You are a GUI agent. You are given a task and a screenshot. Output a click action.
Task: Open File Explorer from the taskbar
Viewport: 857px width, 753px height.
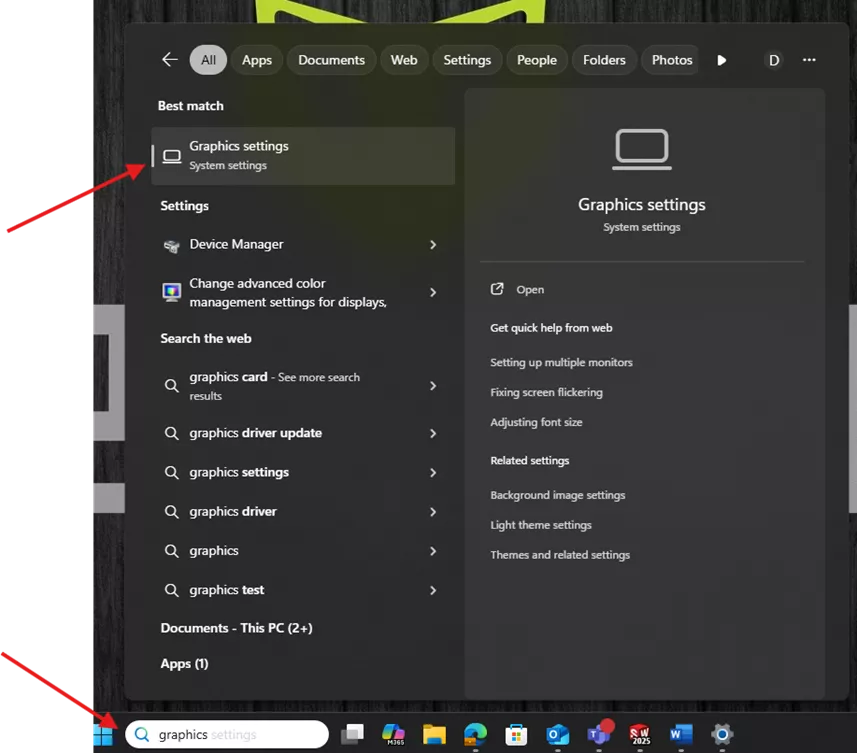coord(433,735)
